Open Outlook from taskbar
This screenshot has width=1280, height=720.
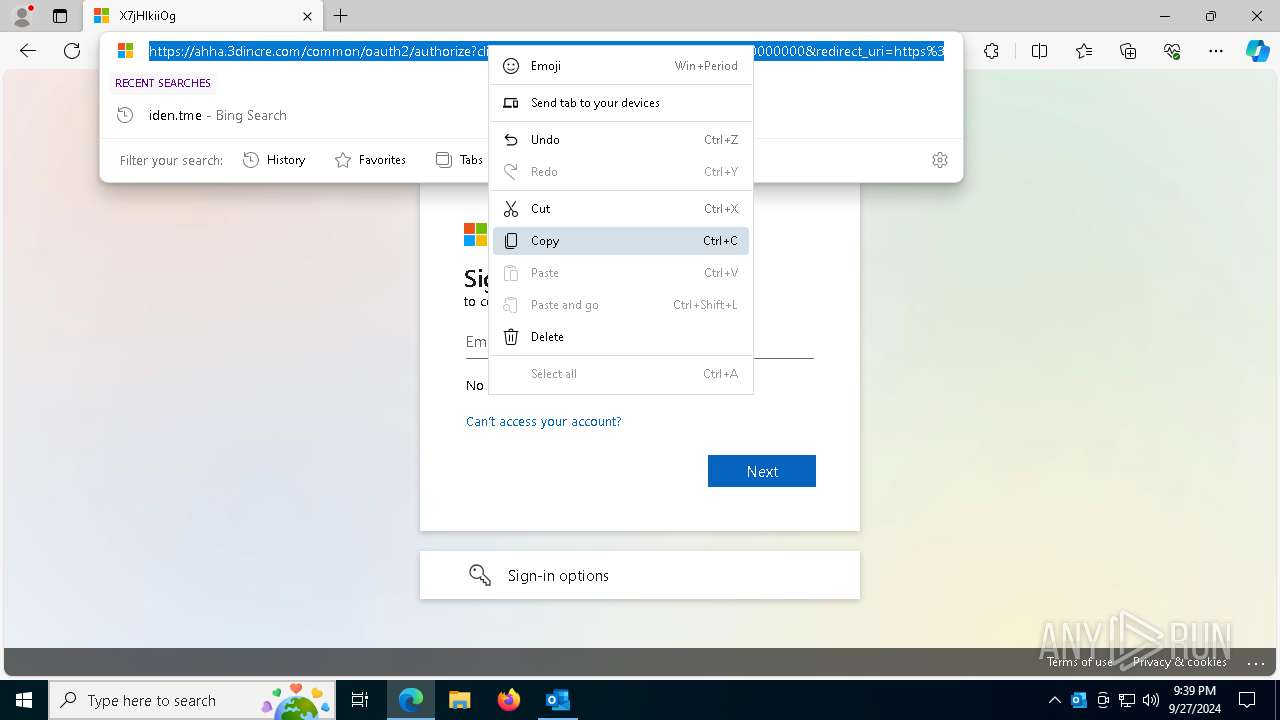[557, 700]
